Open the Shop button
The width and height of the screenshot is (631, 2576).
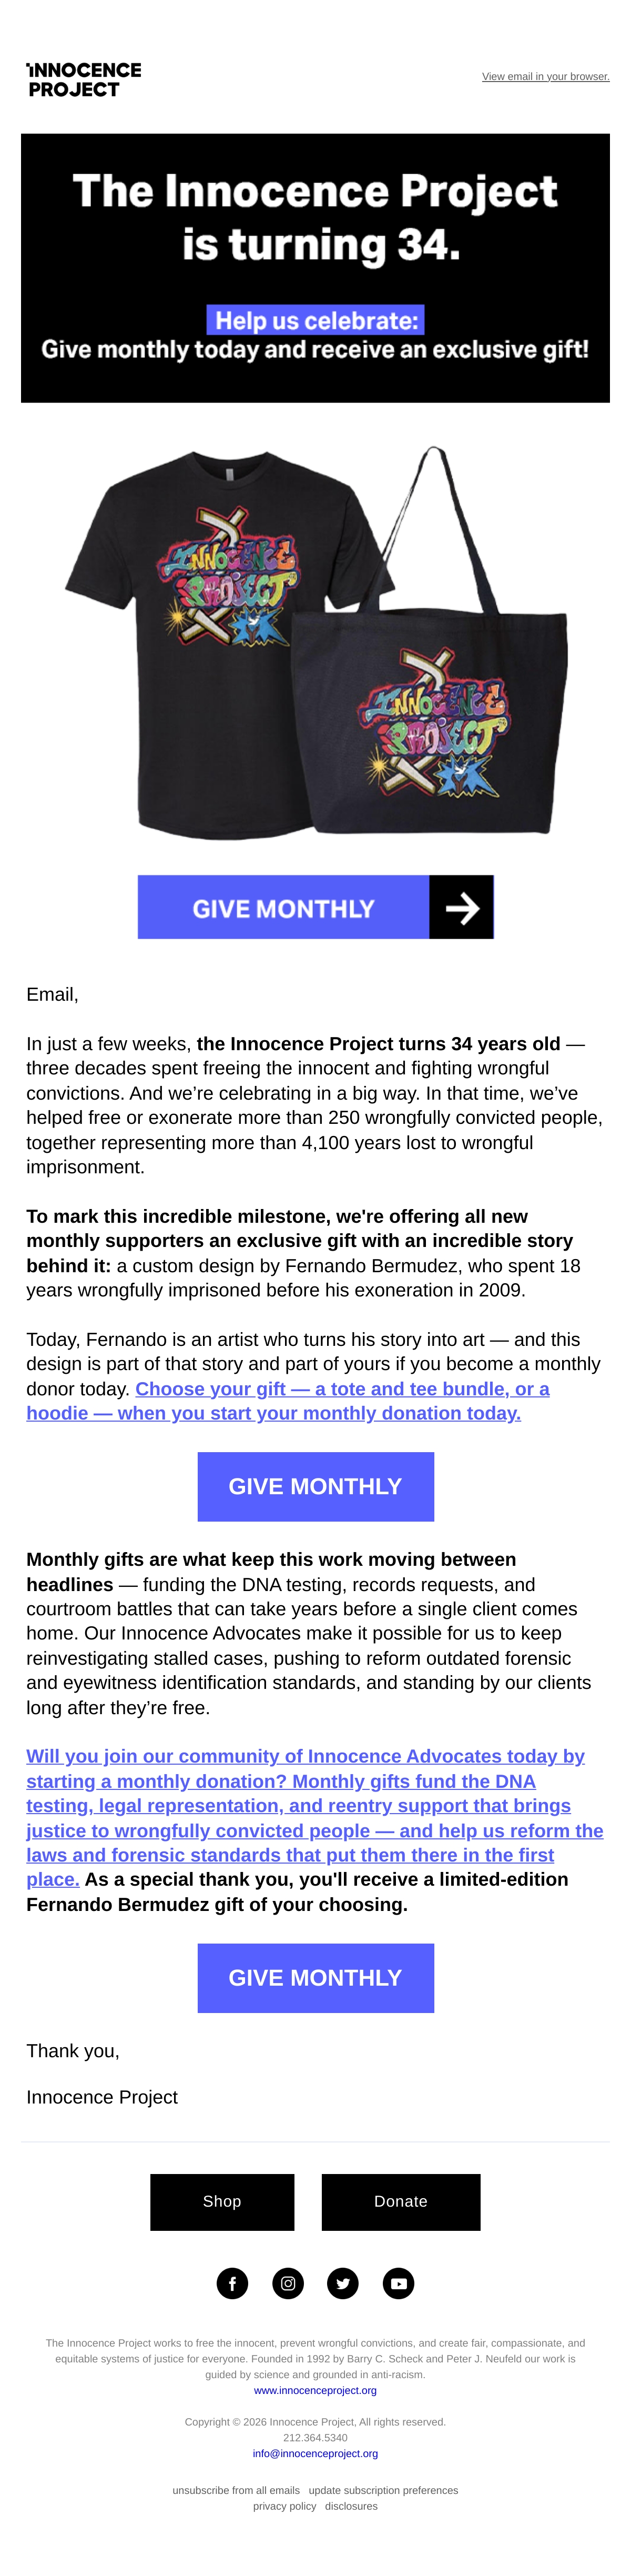(x=222, y=2201)
